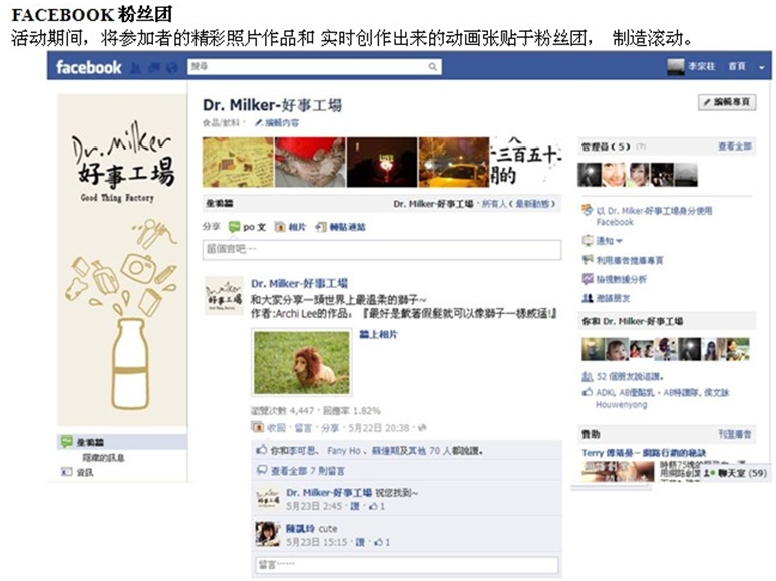Open the lion photo thumbnail in post

pyautogui.click(x=302, y=362)
